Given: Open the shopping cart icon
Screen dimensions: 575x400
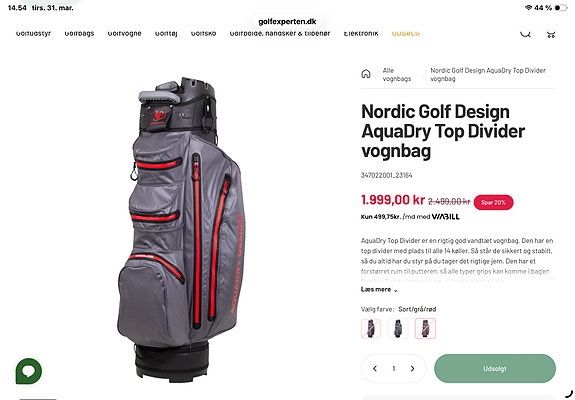Looking at the screenshot, I should [550, 34].
